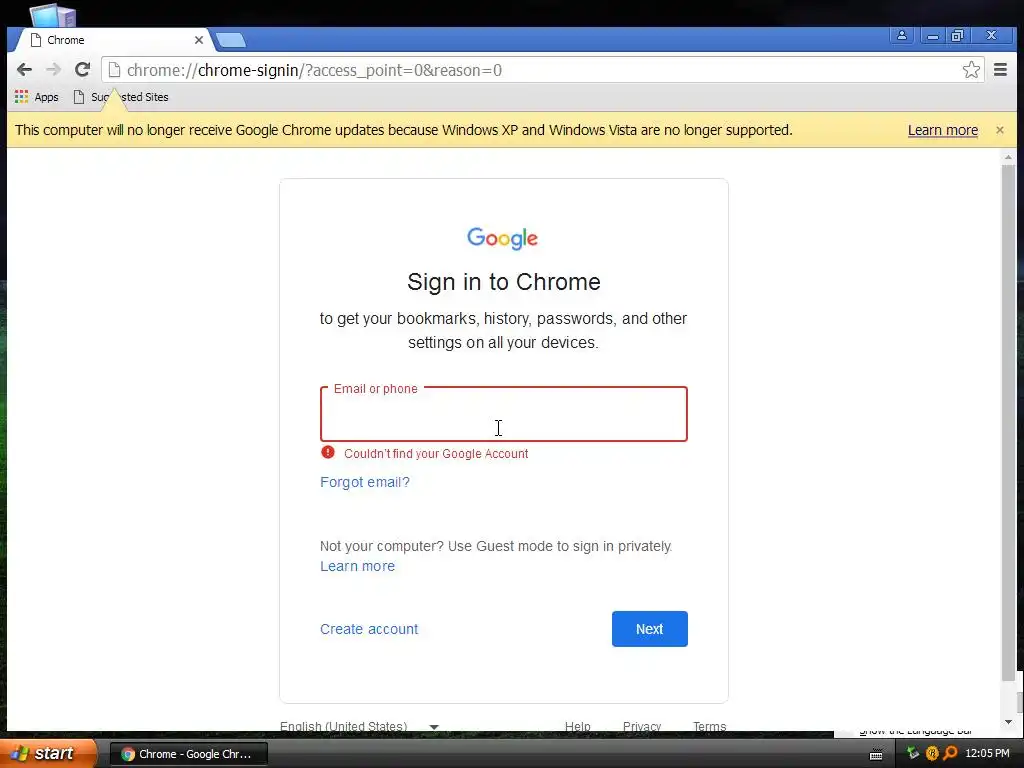Click the Forgot email? link
This screenshot has width=1024, height=768.
[x=364, y=482]
